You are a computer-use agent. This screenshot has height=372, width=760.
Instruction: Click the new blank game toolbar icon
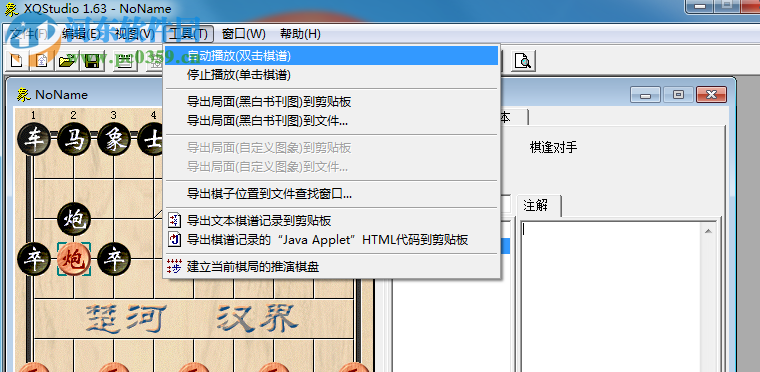16,61
